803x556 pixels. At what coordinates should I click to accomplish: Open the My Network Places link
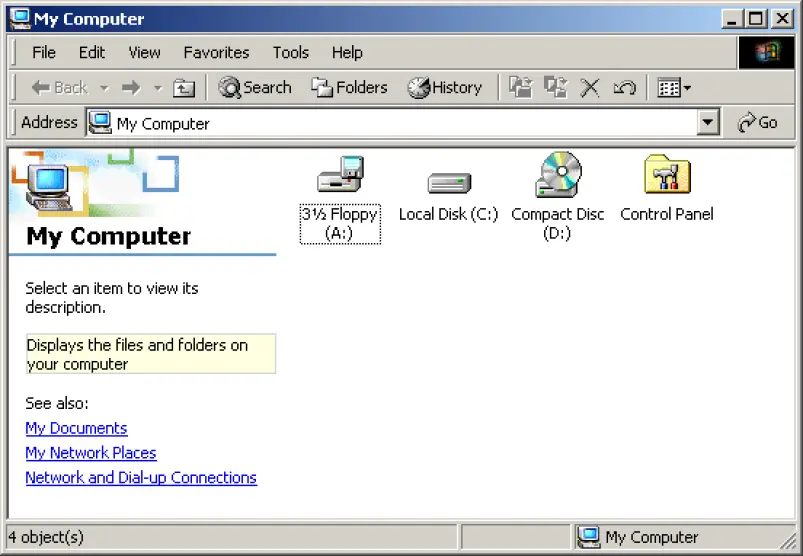point(91,453)
